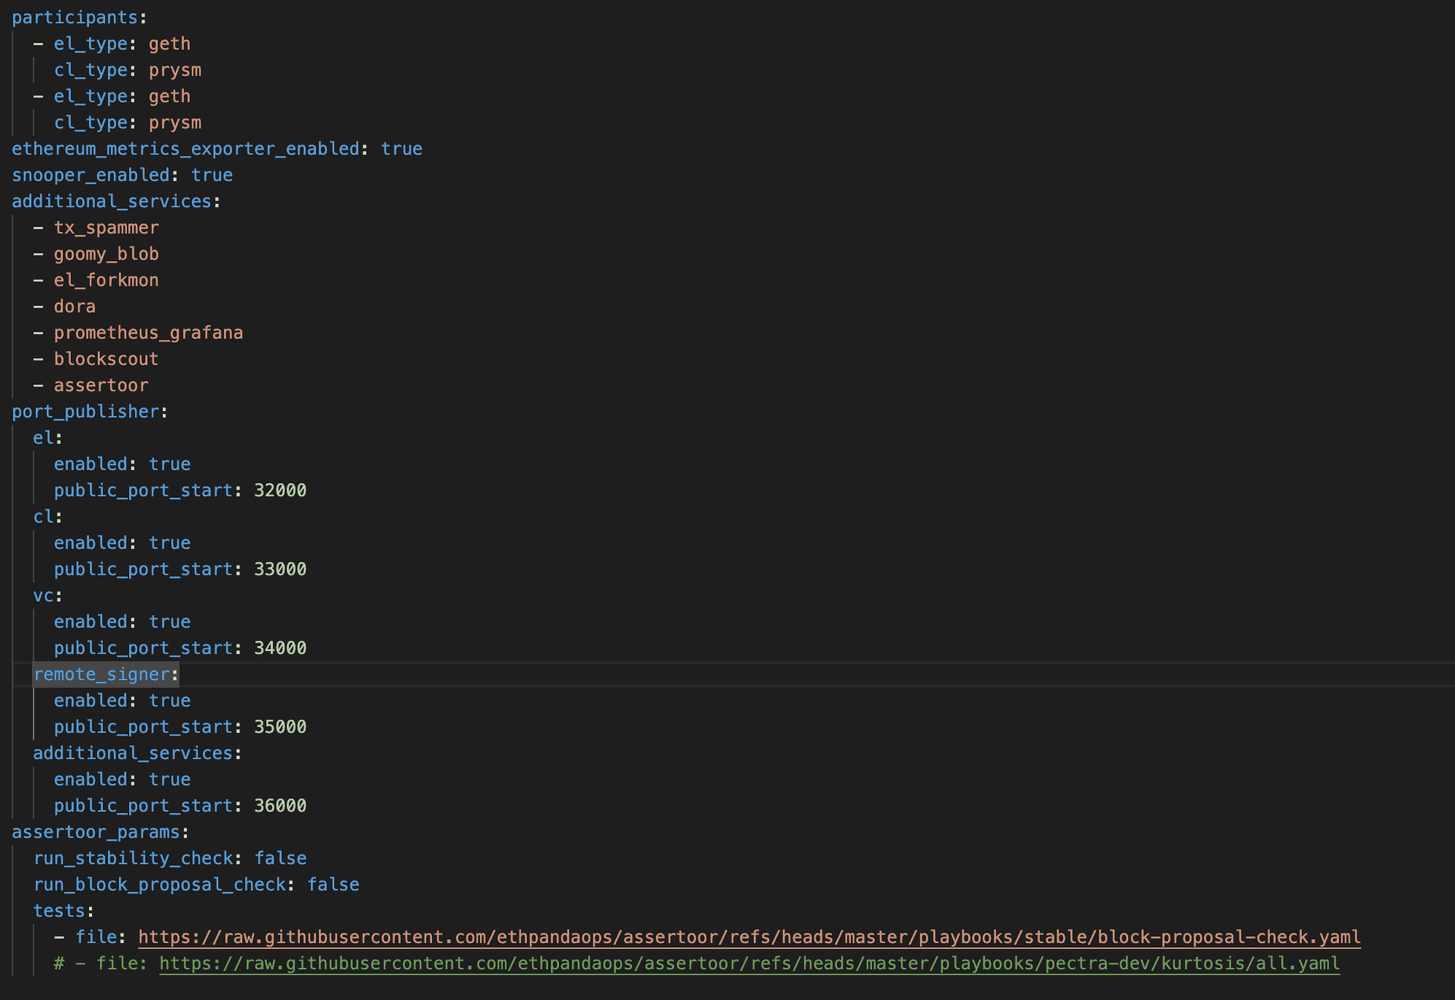Click the blockscout list entry

pos(106,359)
